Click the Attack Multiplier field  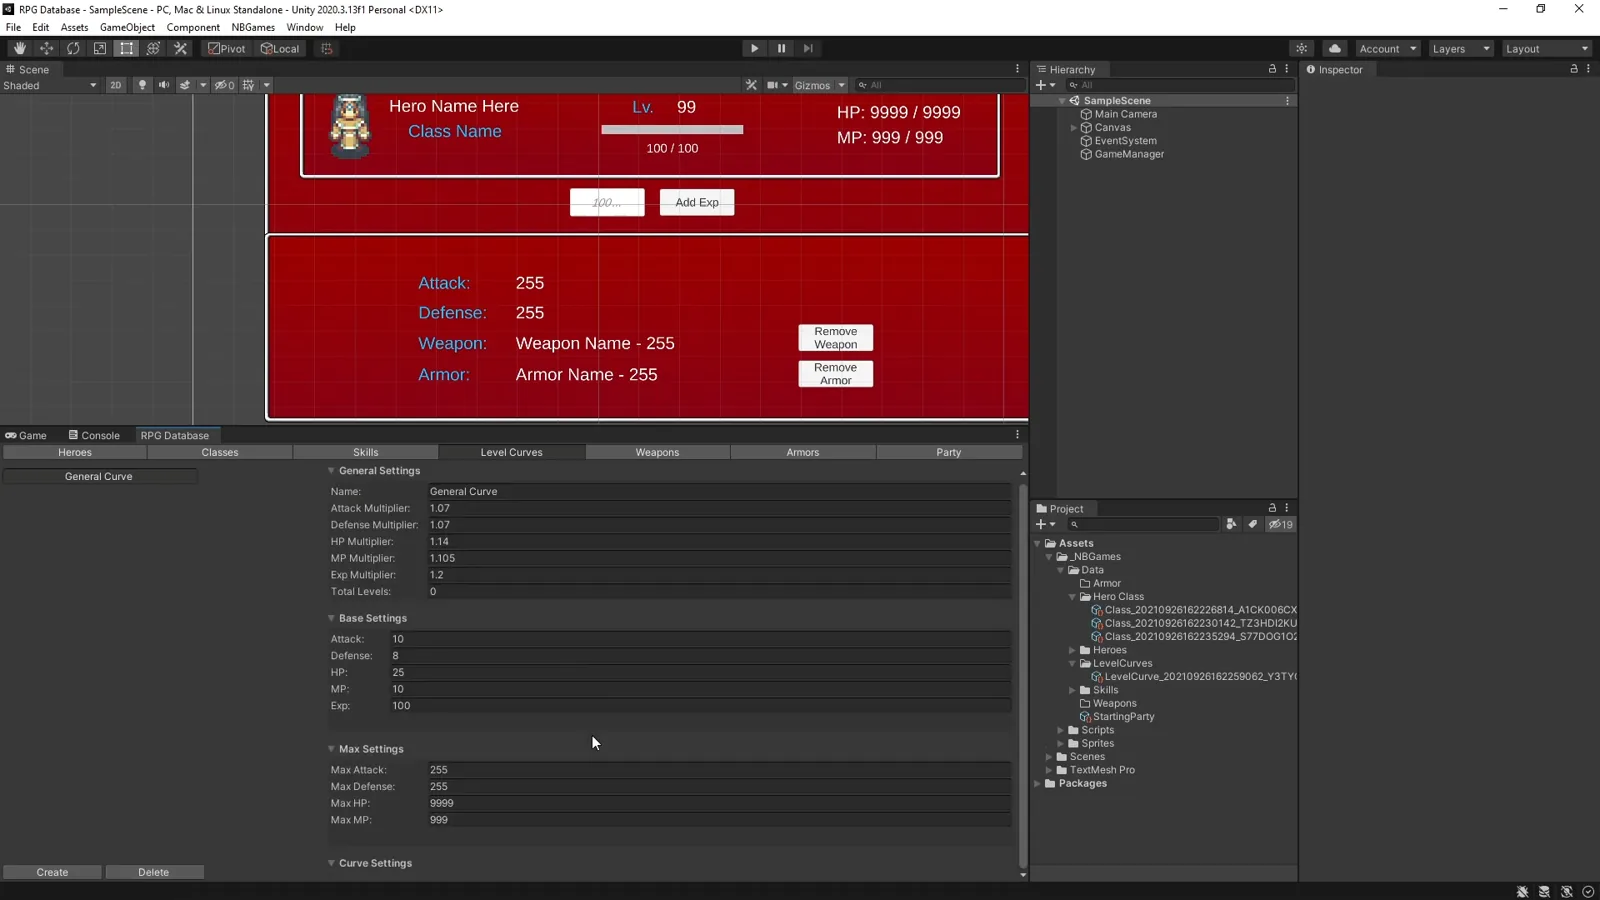[x=719, y=508]
